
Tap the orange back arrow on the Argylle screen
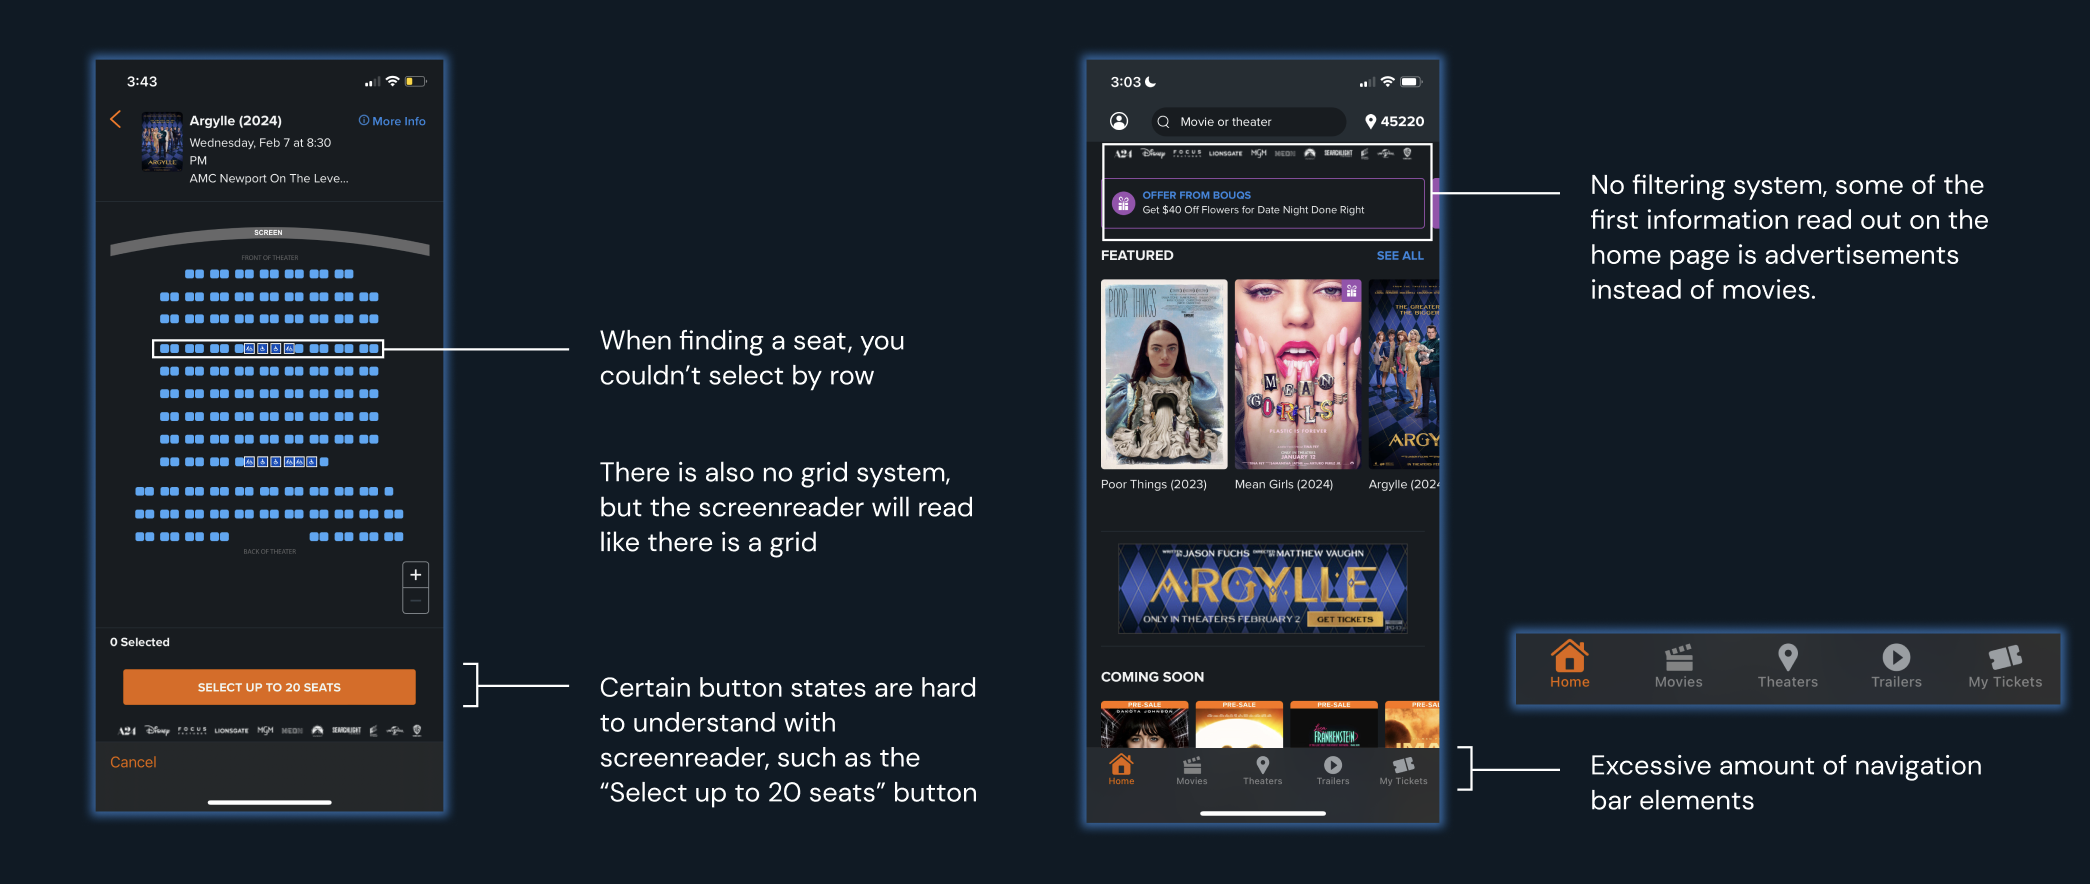click(116, 120)
